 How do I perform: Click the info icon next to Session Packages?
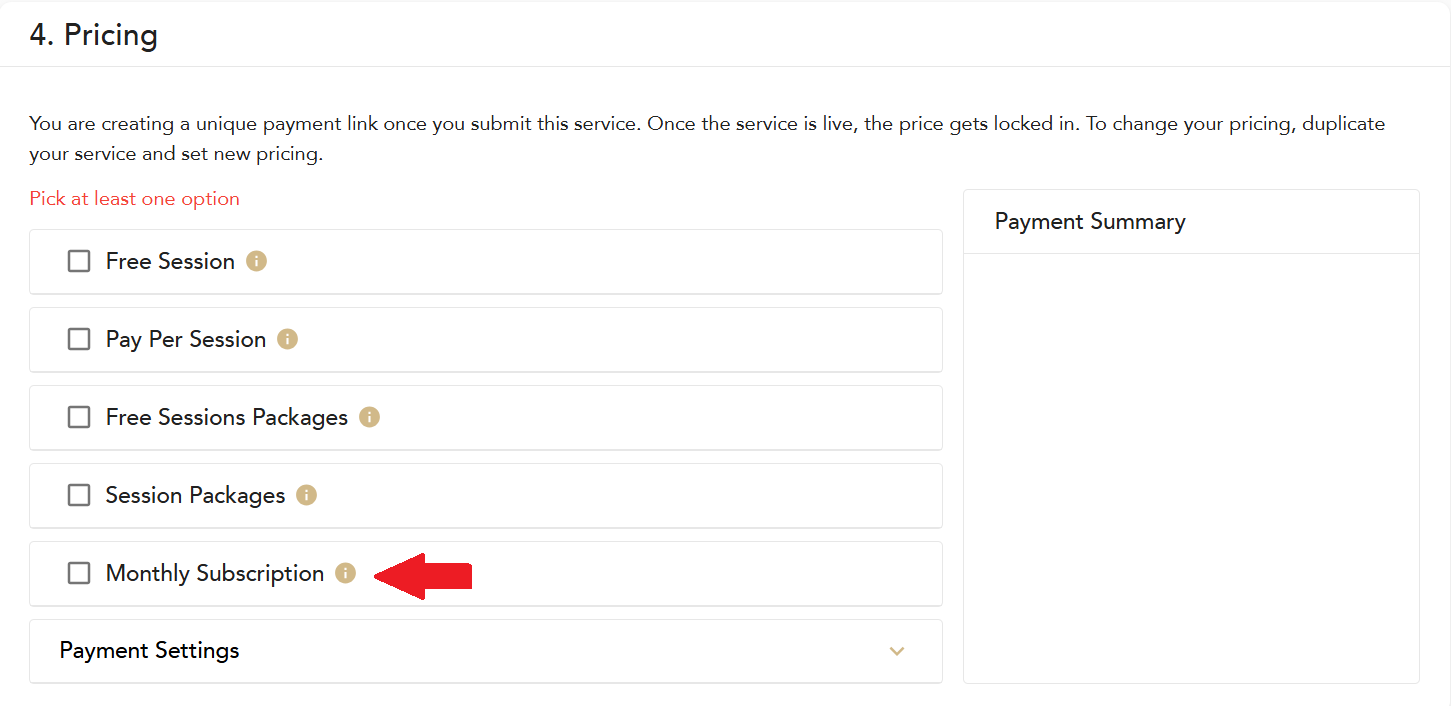(x=306, y=496)
